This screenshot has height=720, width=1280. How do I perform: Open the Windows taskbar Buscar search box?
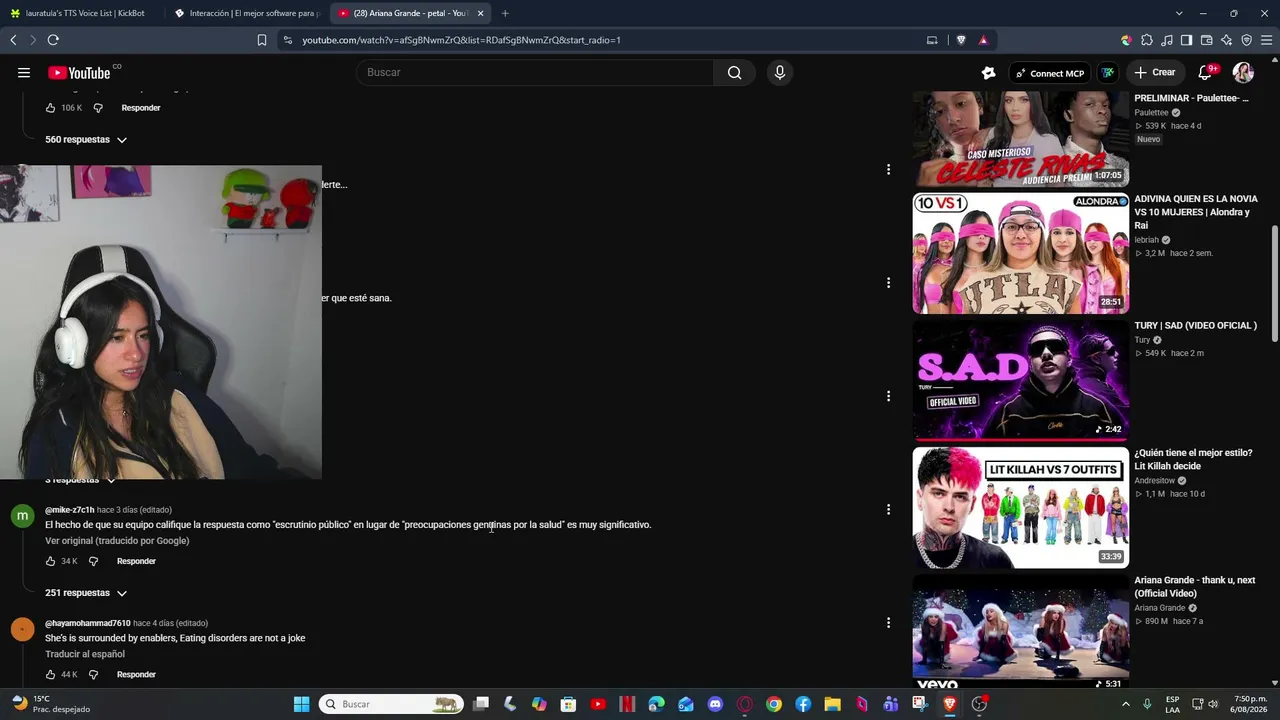(392, 704)
